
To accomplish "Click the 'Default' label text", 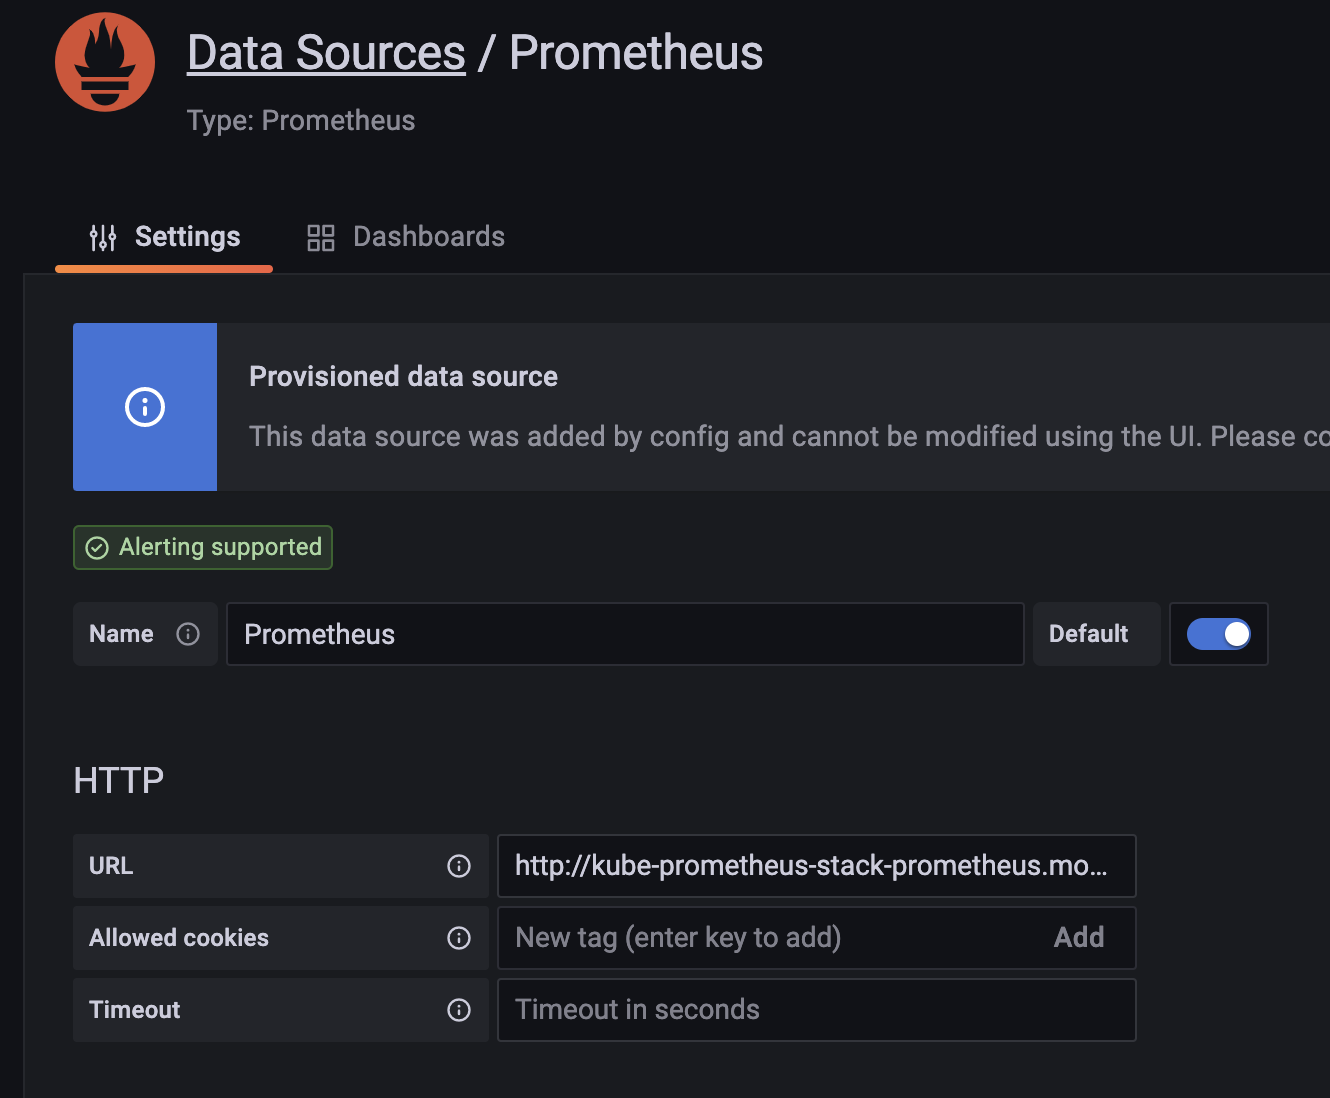I will click(1088, 634).
